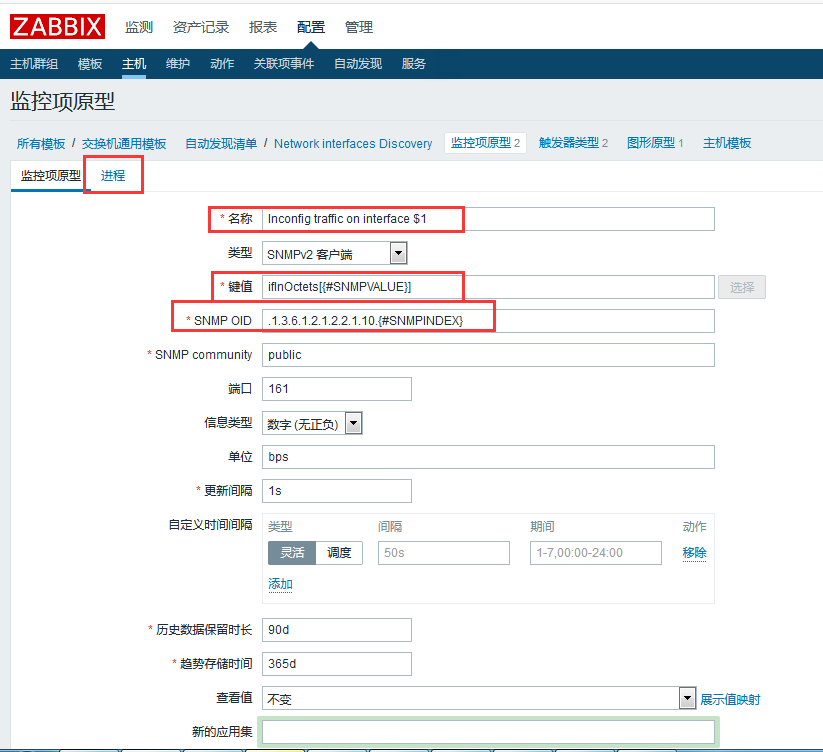Open the 所有模板 breadcrumb link
Screen dimensions: 823x752
click(41, 143)
